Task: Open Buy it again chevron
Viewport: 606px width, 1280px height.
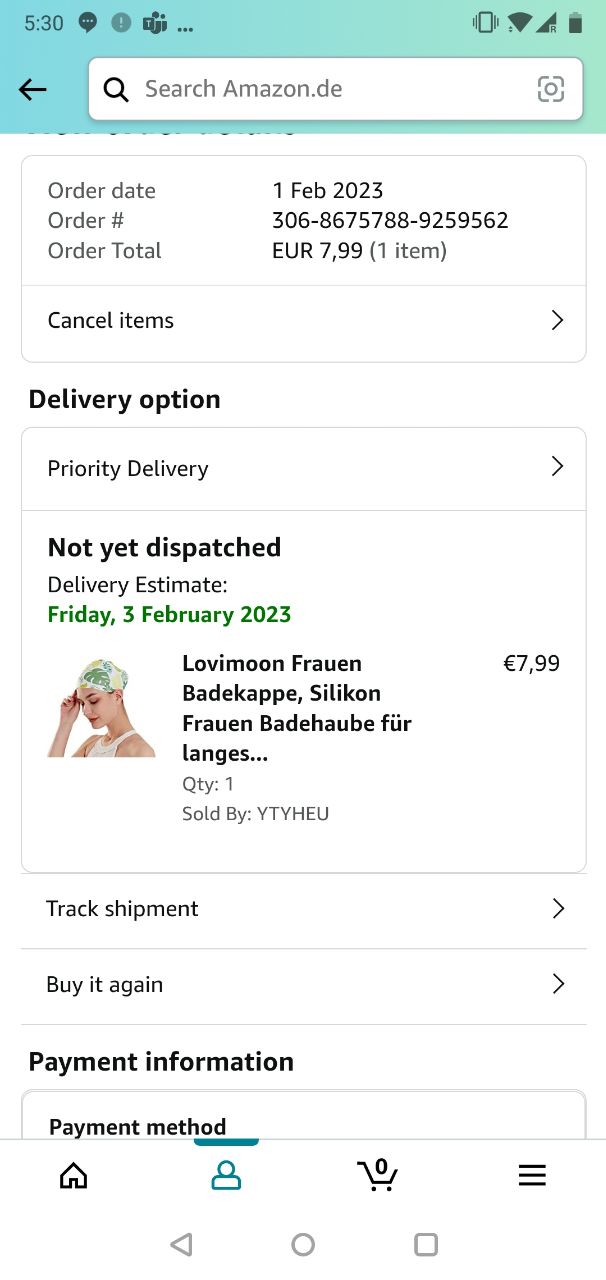Action: pyautogui.click(x=558, y=984)
